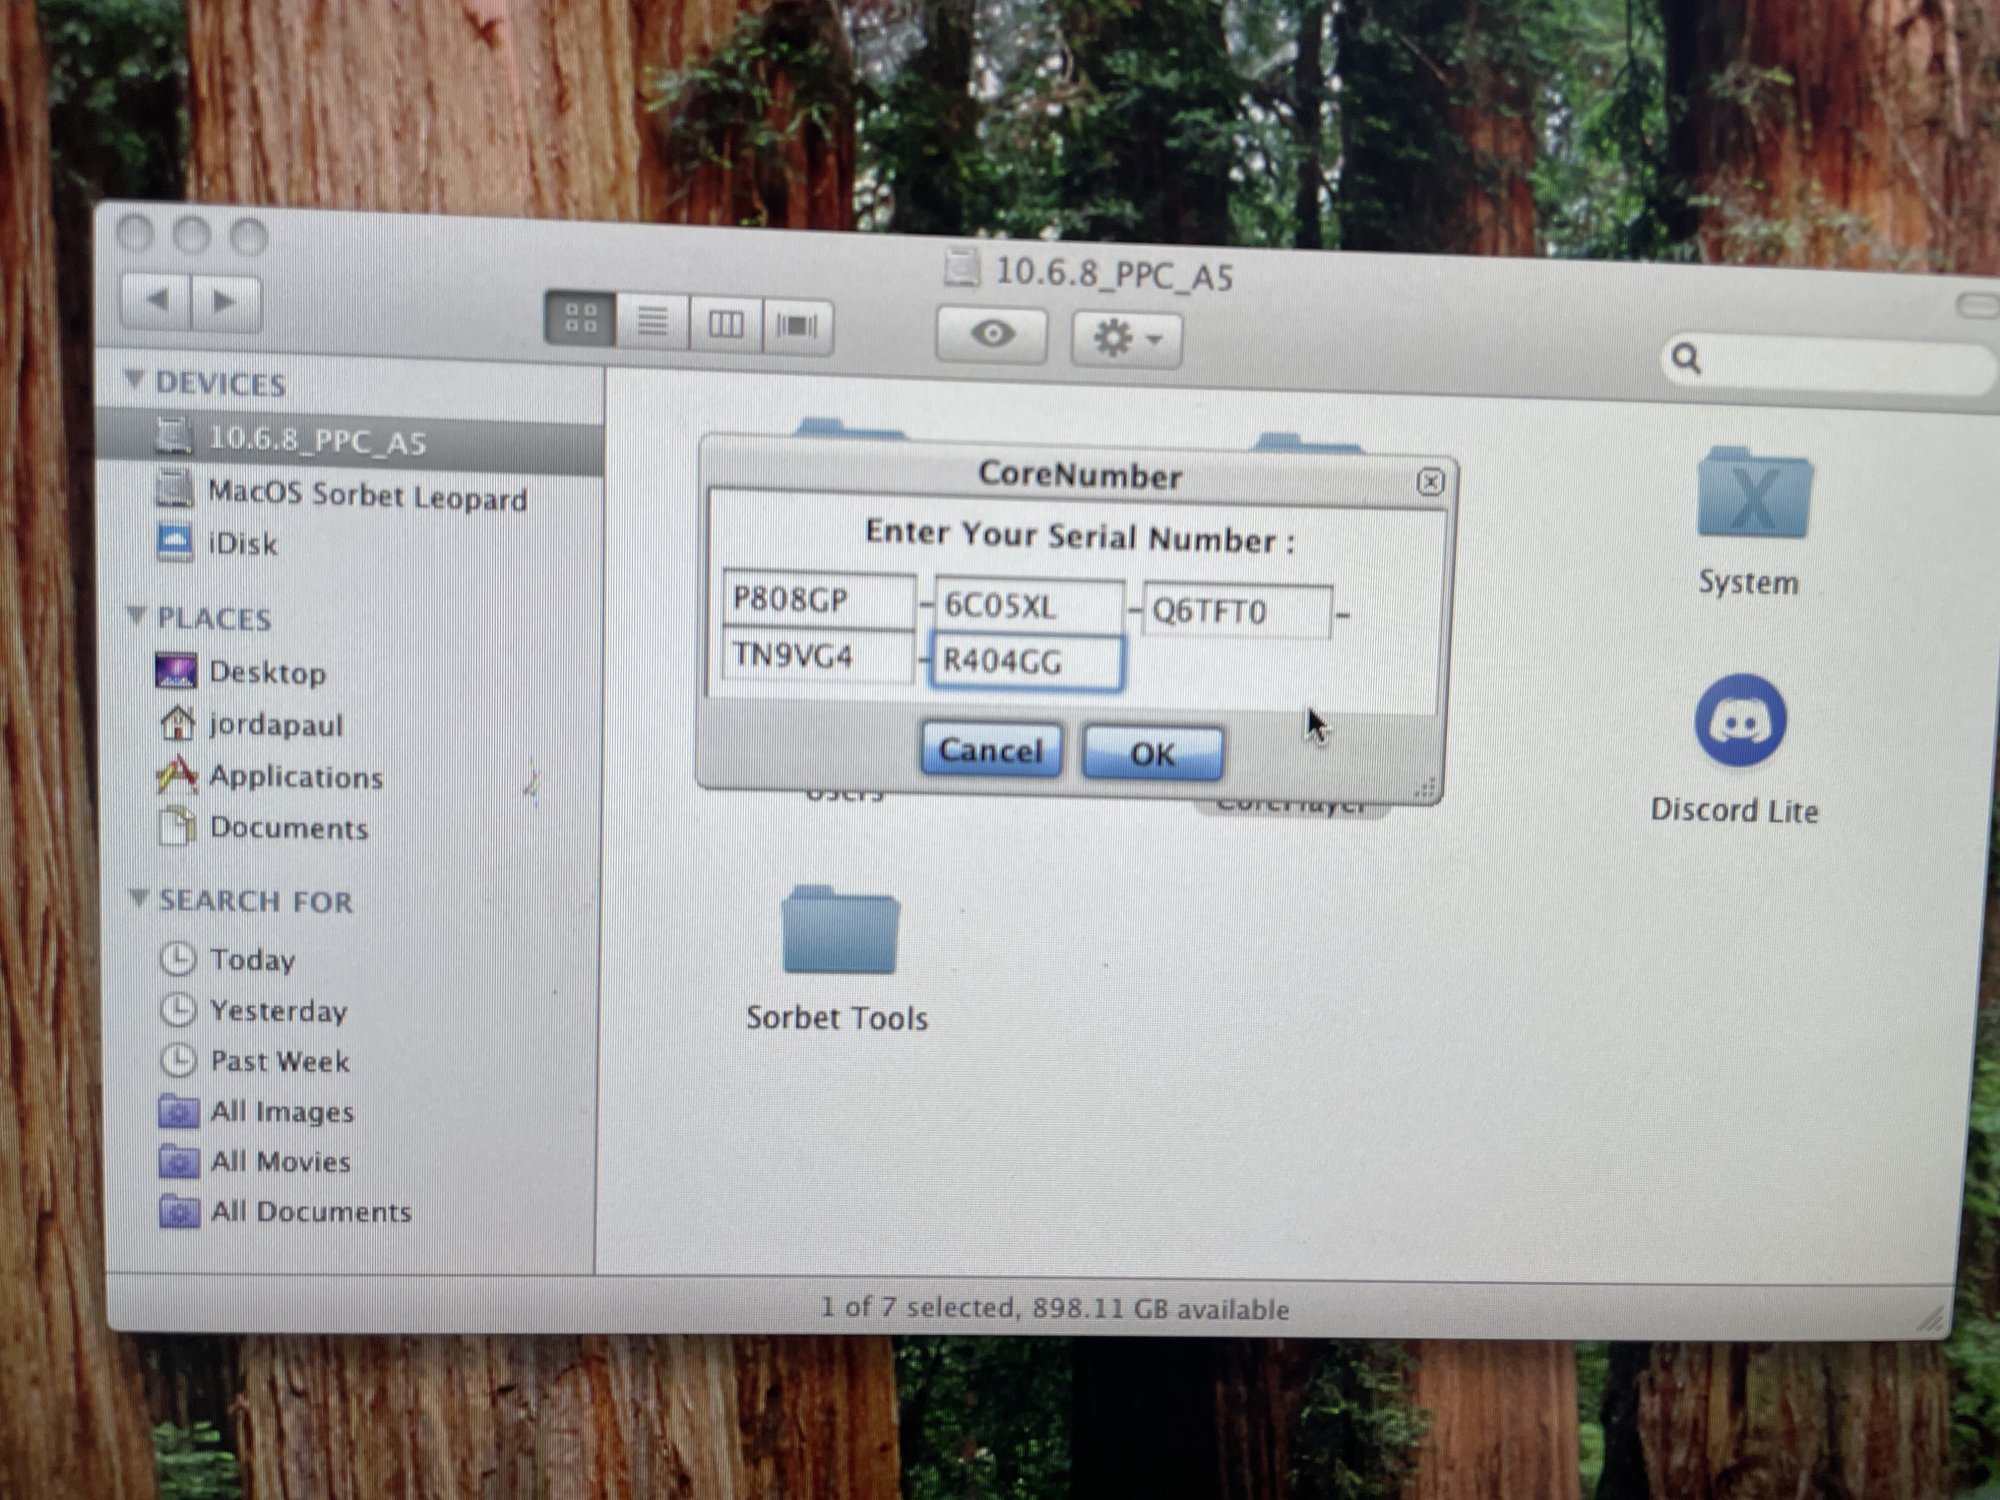Switch to Cover Flow view
The image size is (2000, 1500).
pyautogui.click(x=796, y=325)
